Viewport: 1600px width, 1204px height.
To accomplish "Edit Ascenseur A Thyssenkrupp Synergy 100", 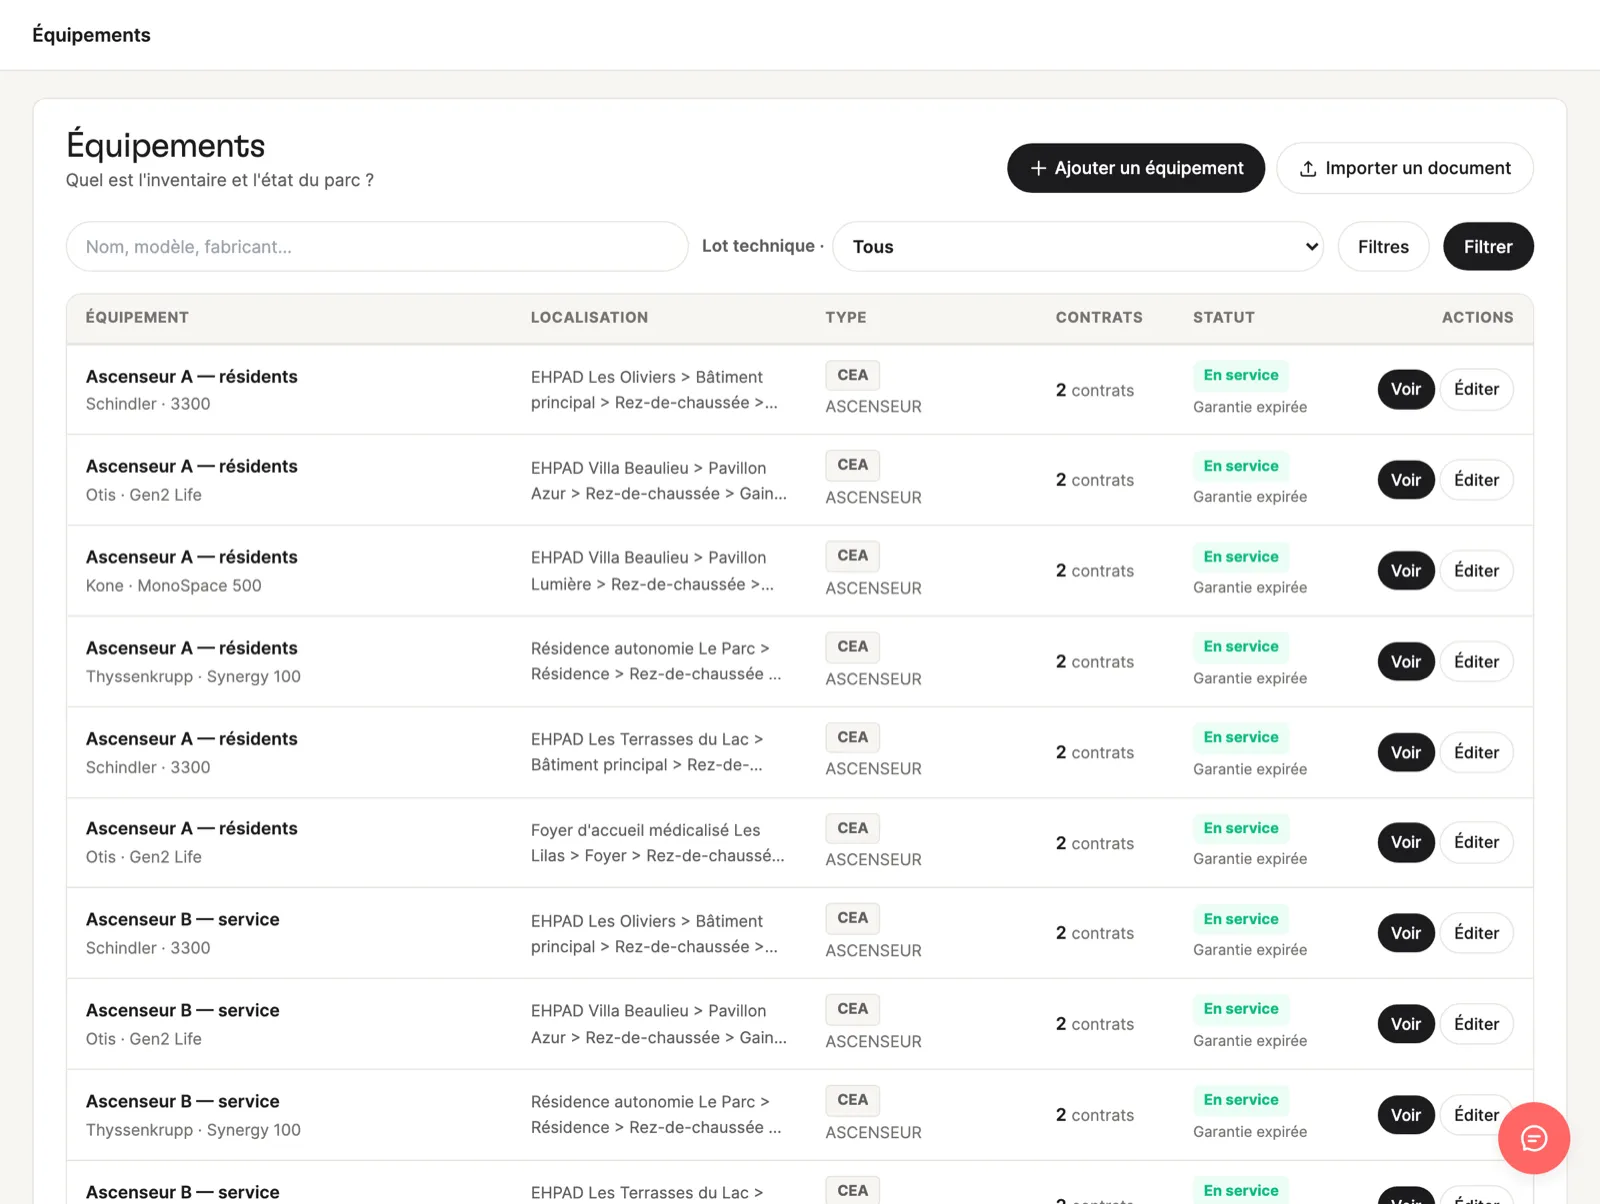I will coord(1476,662).
